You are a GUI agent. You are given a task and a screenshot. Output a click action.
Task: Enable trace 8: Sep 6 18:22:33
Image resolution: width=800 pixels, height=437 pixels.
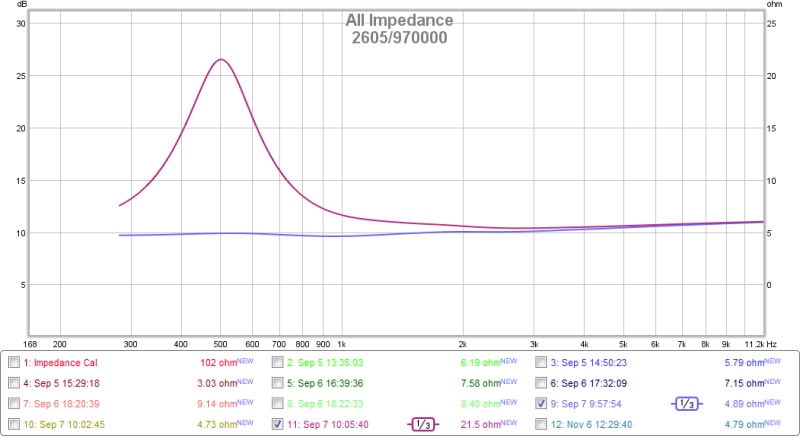click(279, 403)
